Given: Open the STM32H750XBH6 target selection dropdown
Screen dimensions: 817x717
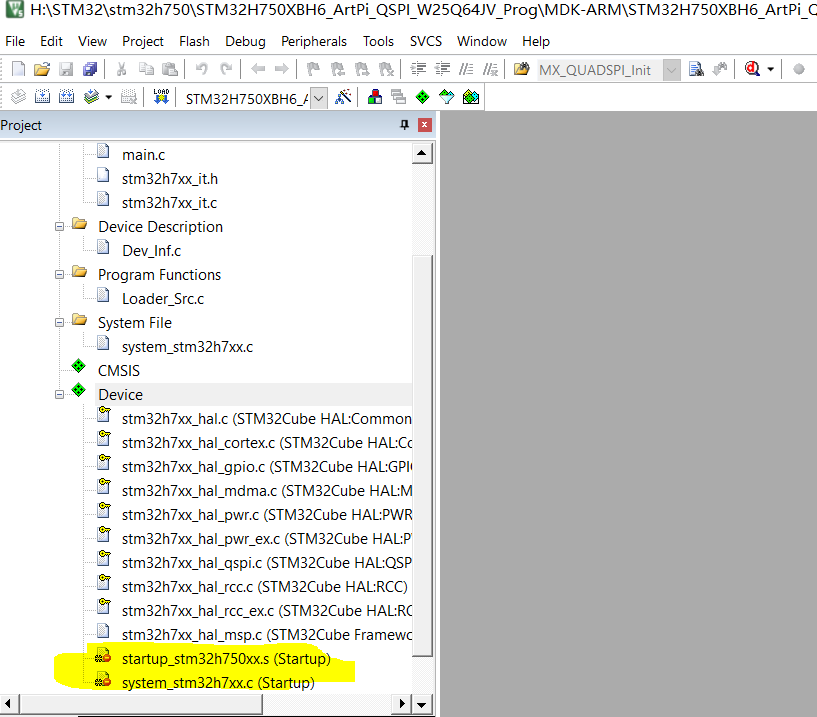Looking at the screenshot, I should [318, 97].
